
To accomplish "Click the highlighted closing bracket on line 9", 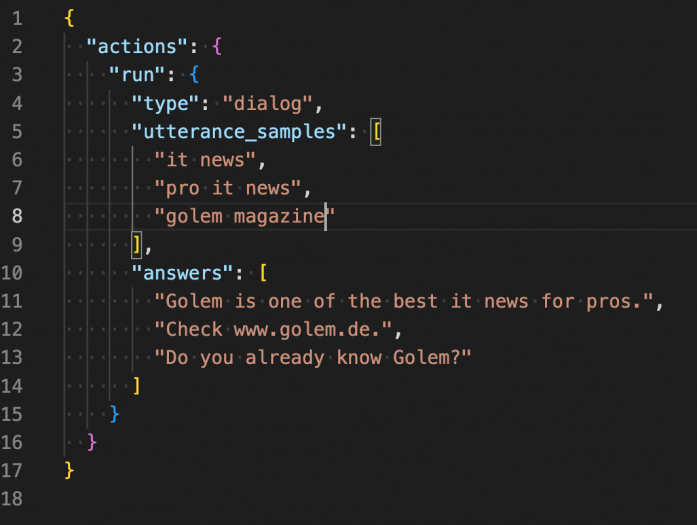I will (x=137, y=245).
